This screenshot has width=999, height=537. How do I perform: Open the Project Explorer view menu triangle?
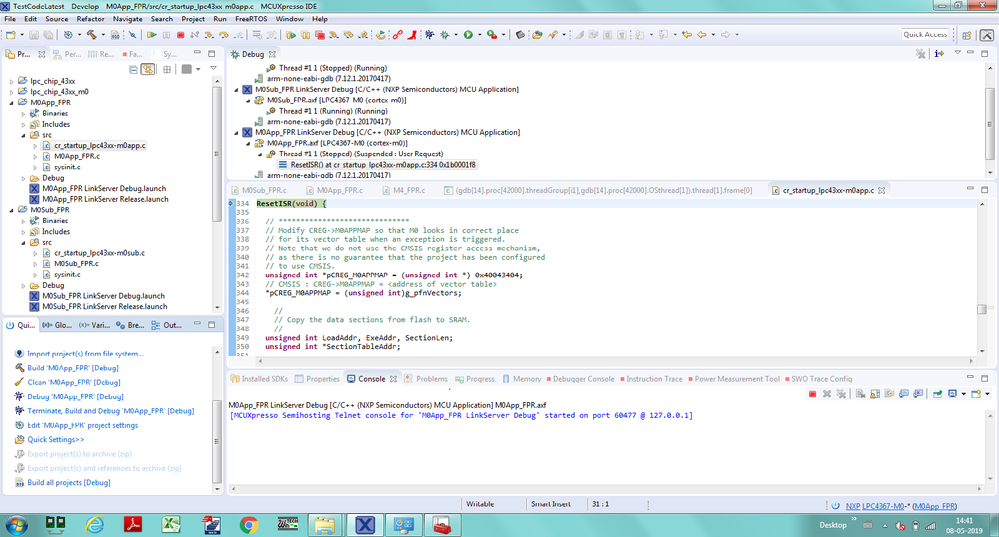pyautogui.click(x=213, y=69)
